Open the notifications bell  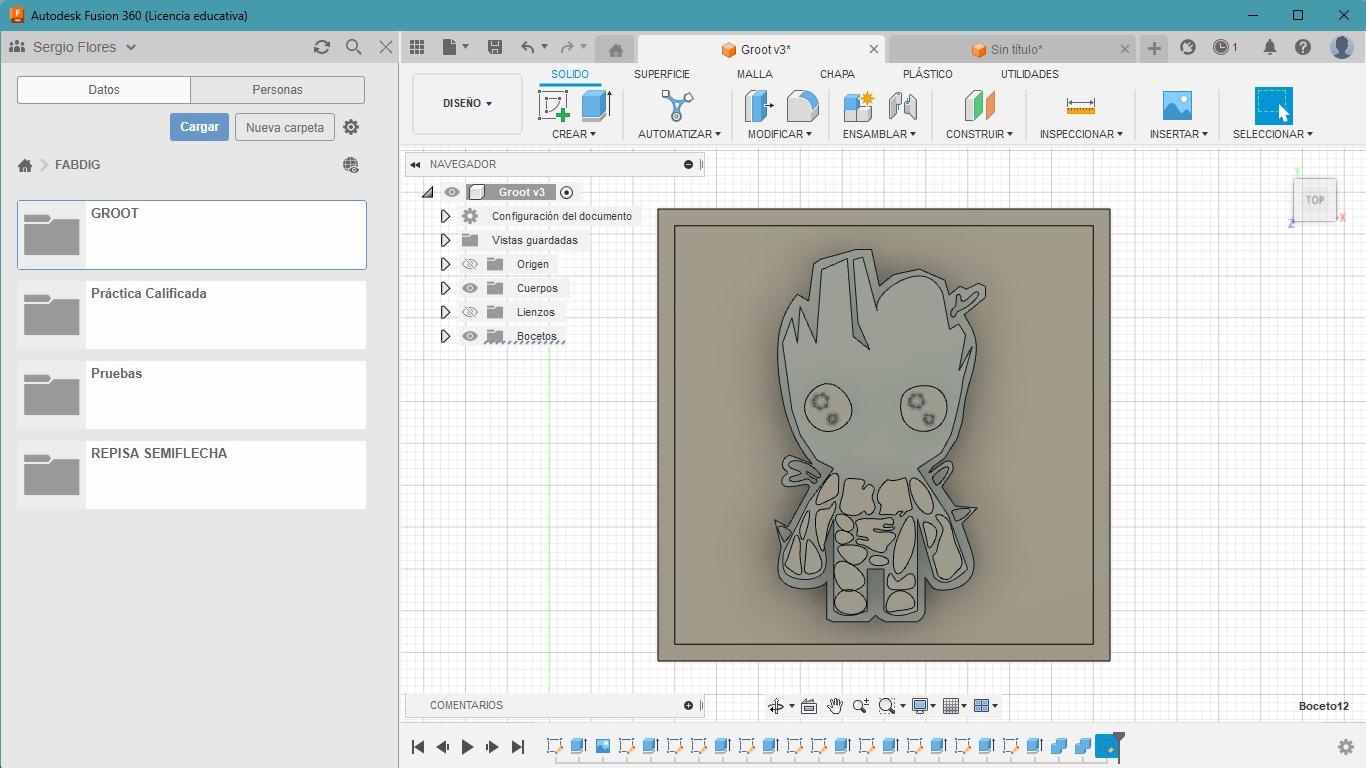pyautogui.click(x=1269, y=47)
